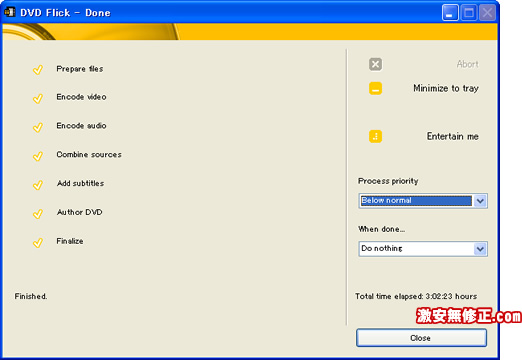Click the checkmark beside Encode video
This screenshot has width=522, height=360.
(x=38, y=98)
